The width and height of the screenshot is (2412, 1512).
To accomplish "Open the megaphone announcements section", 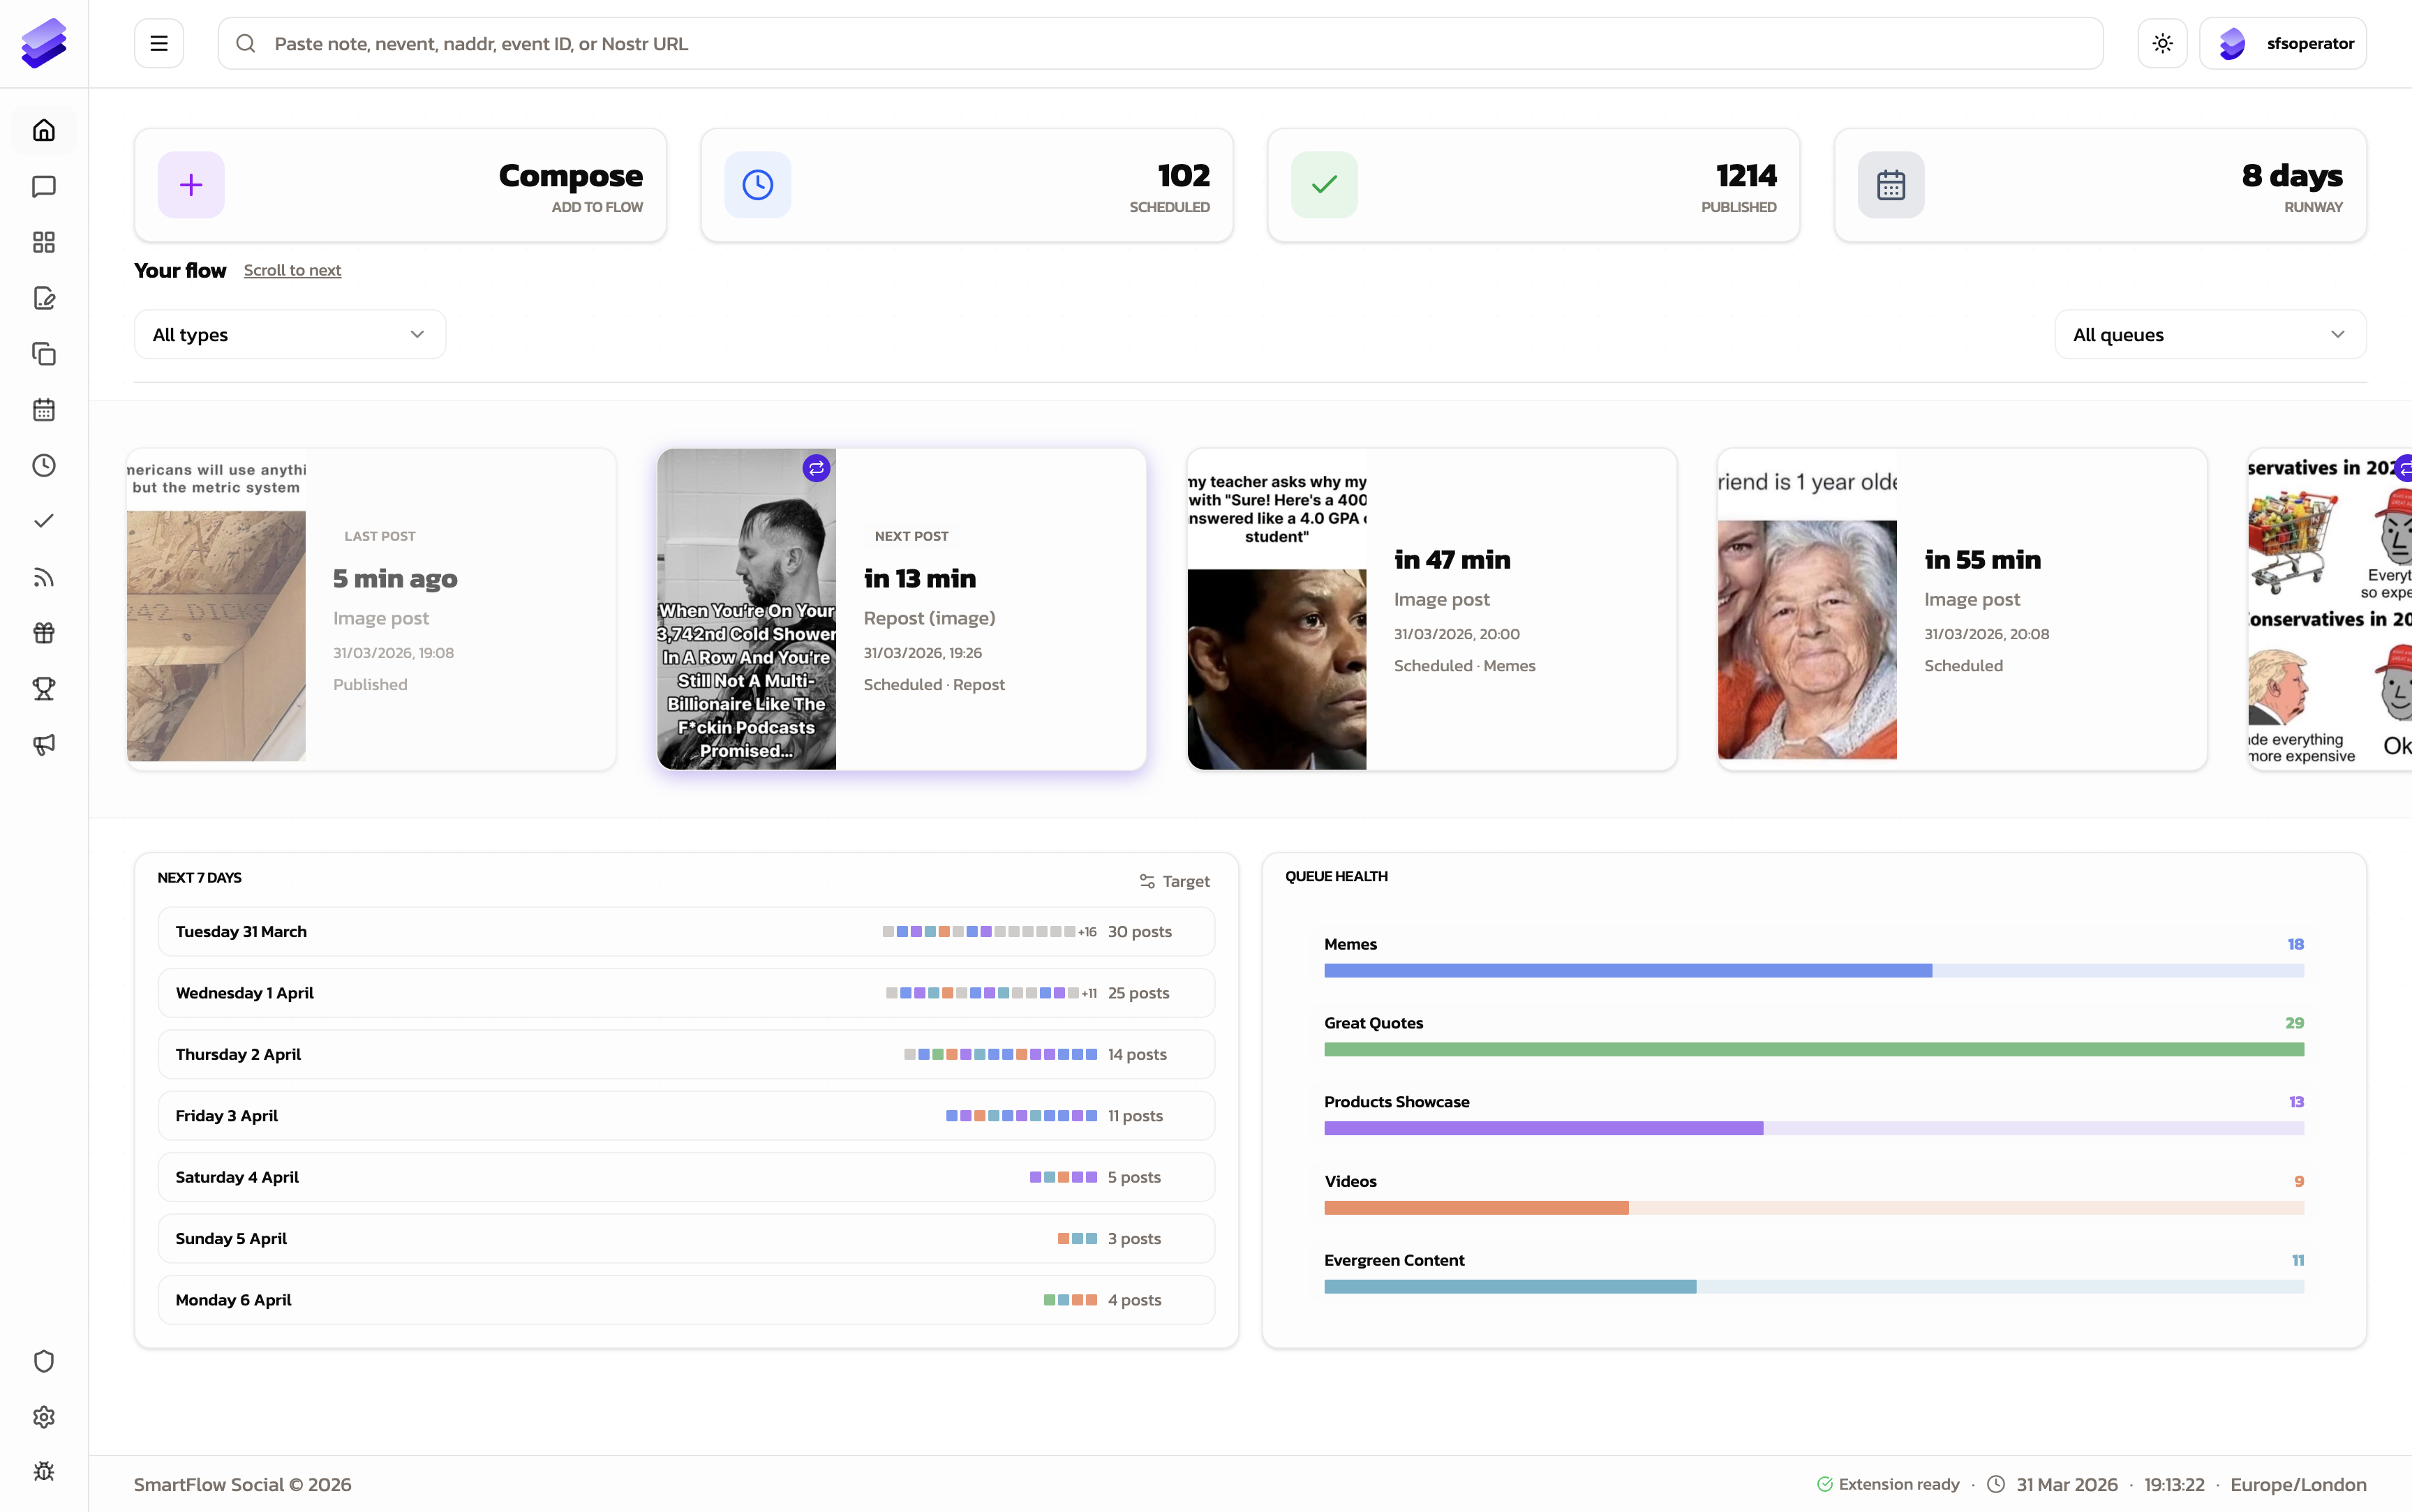I will (43, 744).
